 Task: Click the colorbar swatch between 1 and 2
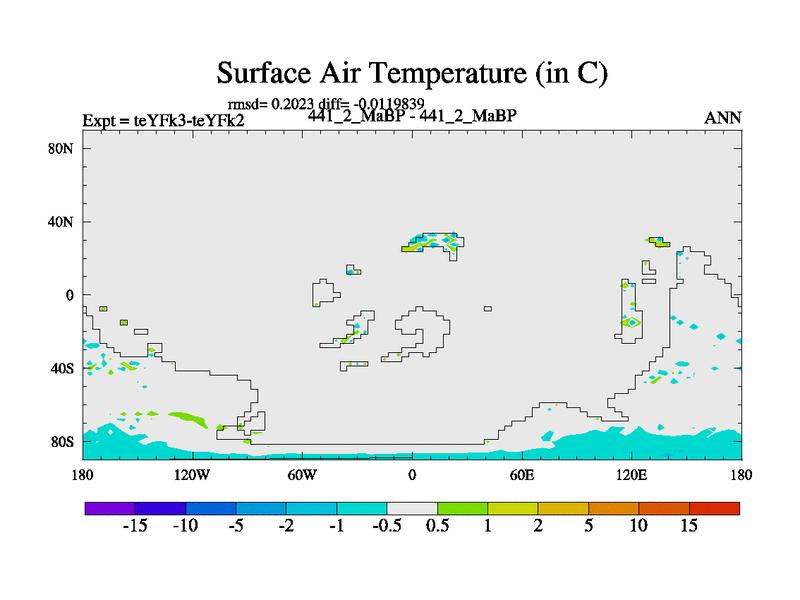click(x=512, y=508)
